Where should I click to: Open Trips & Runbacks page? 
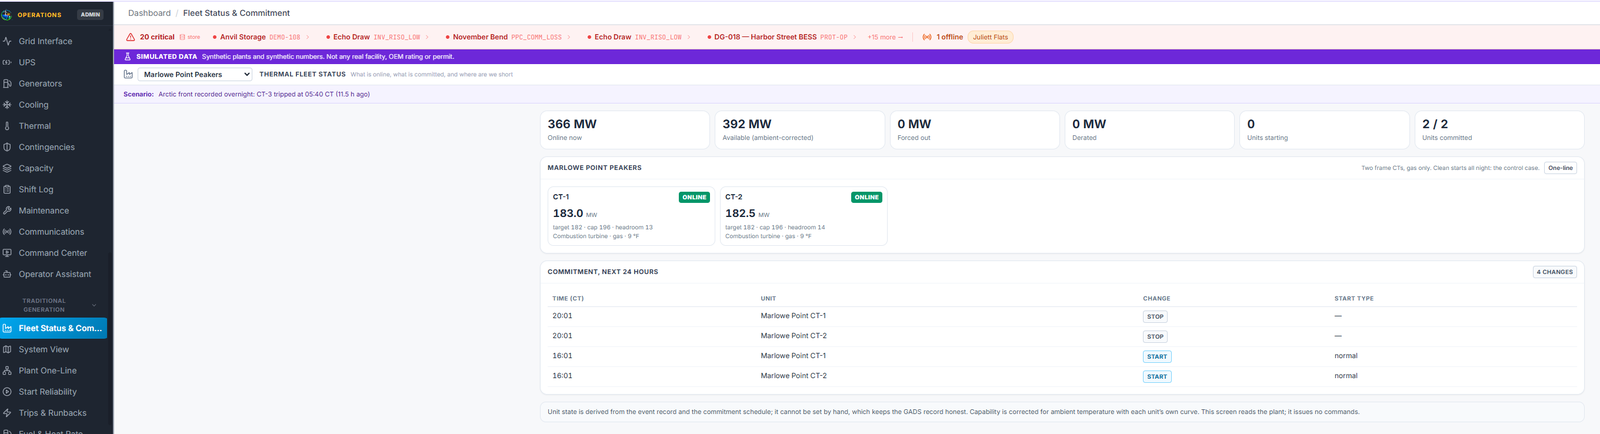click(53, 413)
